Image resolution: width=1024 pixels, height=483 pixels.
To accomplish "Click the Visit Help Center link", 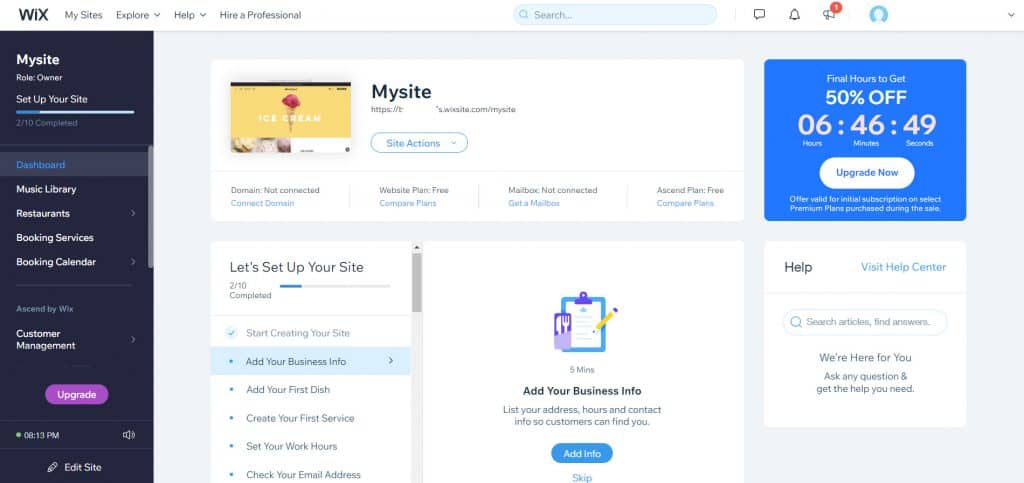I will click(x=903, y=267).
